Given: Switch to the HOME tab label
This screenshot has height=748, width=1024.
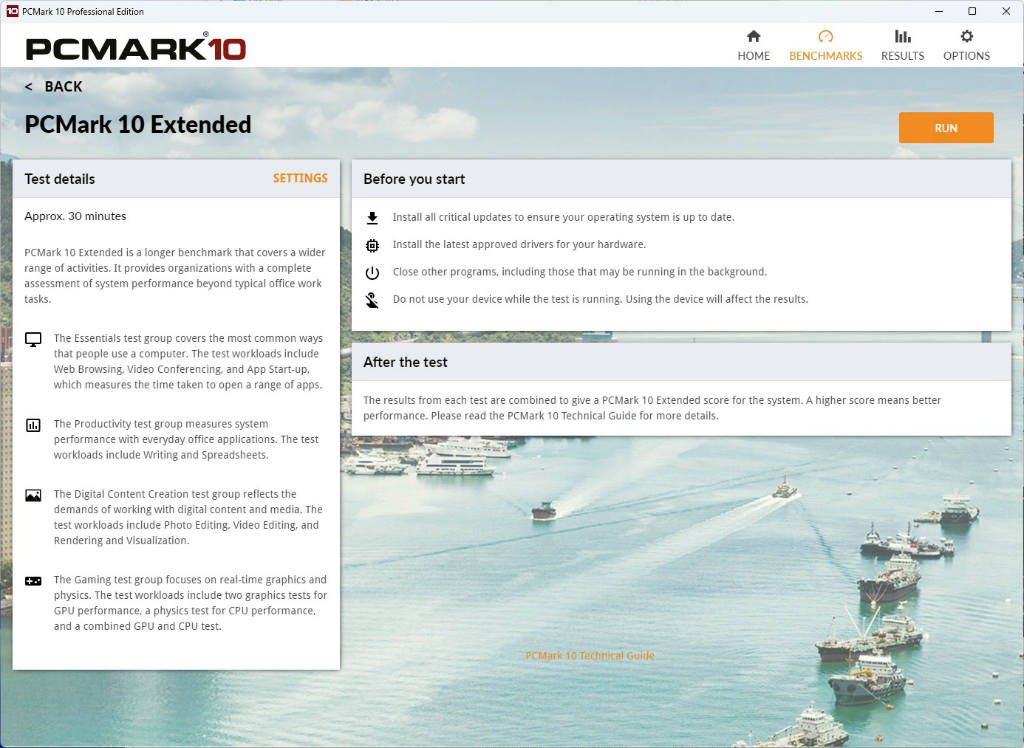Looking at the screenshot, I should pyautogui.click(x=754, y=56).
